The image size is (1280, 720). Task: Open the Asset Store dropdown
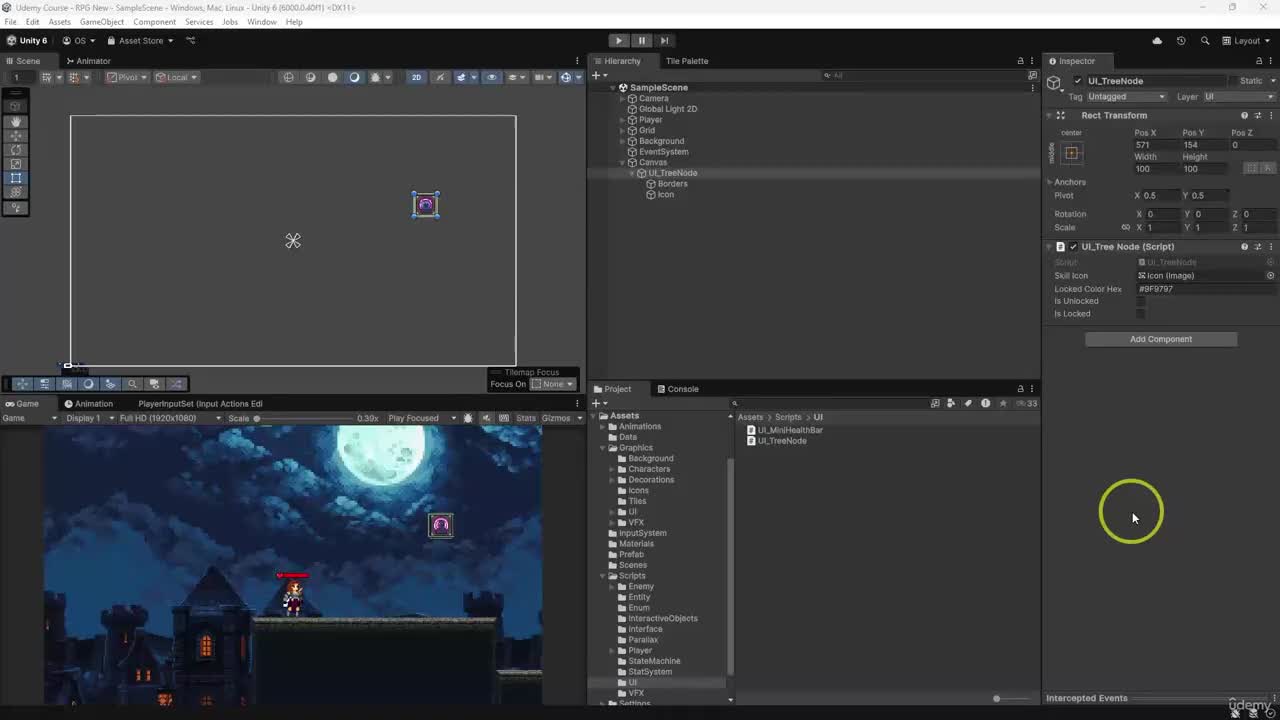coord(140,41)
